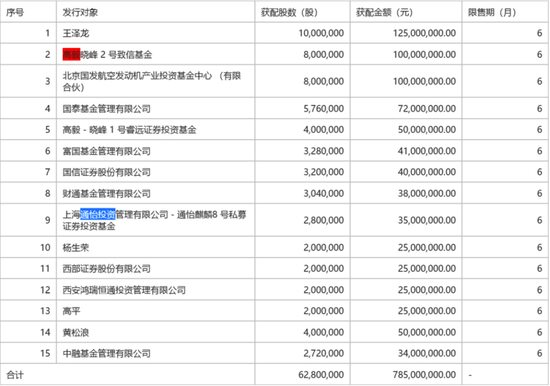This screenshot has height=386, width=550.
Task: Click 西安鸿瑞恒通投资管理有限公司
Action: (124, 290)
